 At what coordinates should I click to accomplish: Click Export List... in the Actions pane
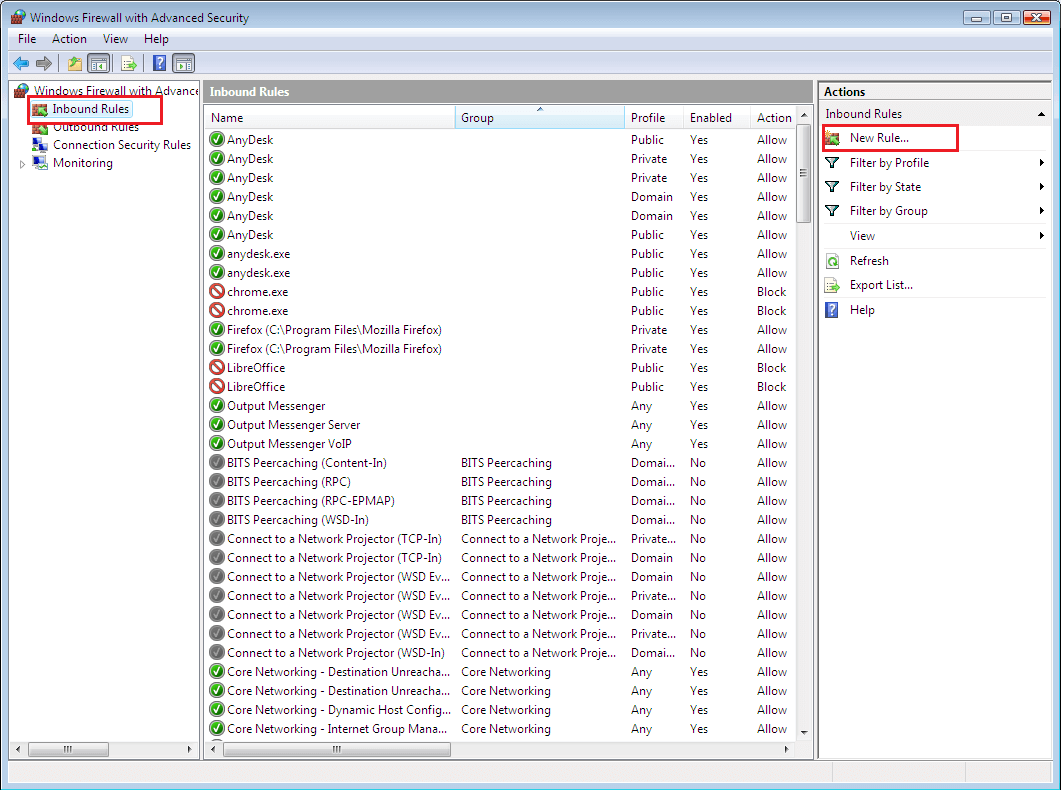[x=881, y=285]
